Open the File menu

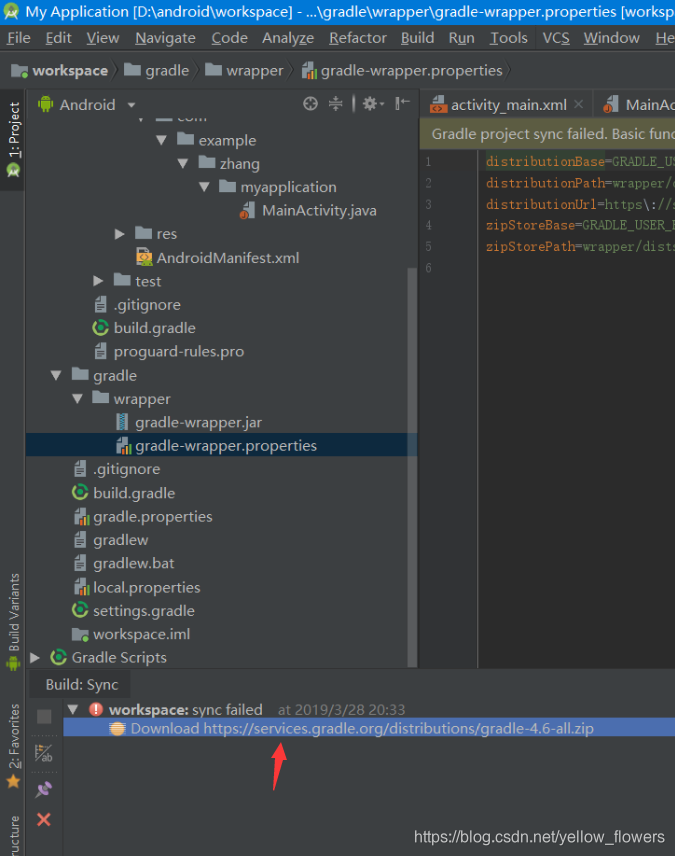(19, 38)
